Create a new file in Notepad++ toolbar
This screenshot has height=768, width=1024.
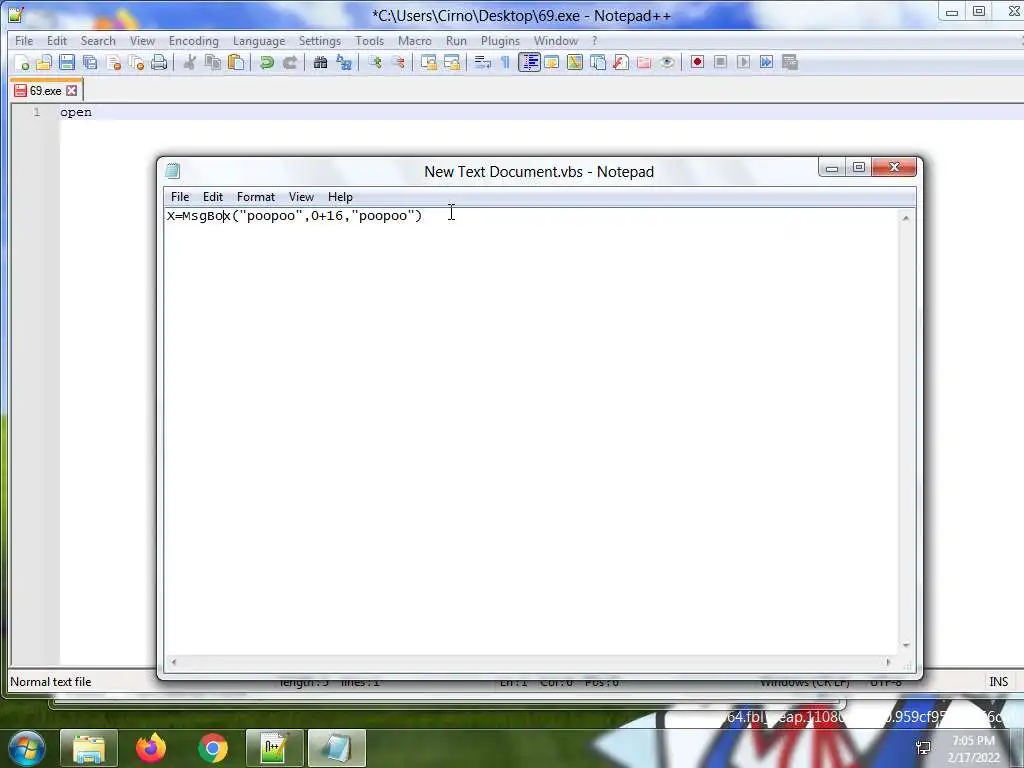[x=22, y=63]
